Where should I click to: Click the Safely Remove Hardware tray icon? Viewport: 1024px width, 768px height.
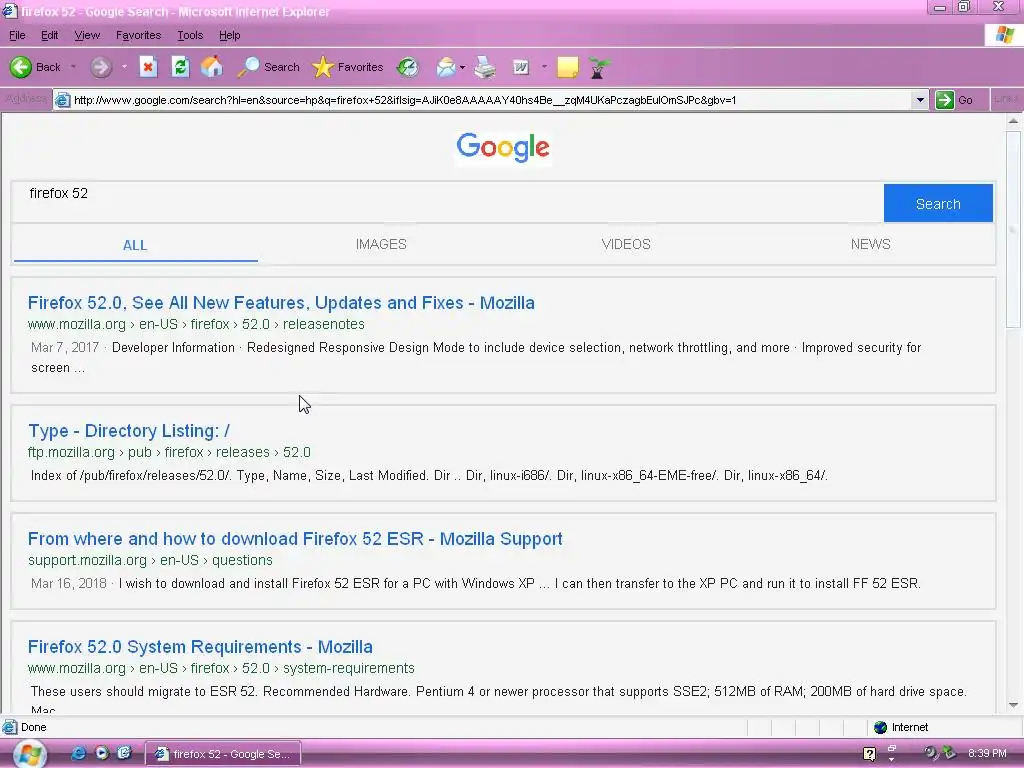point(949,753)
